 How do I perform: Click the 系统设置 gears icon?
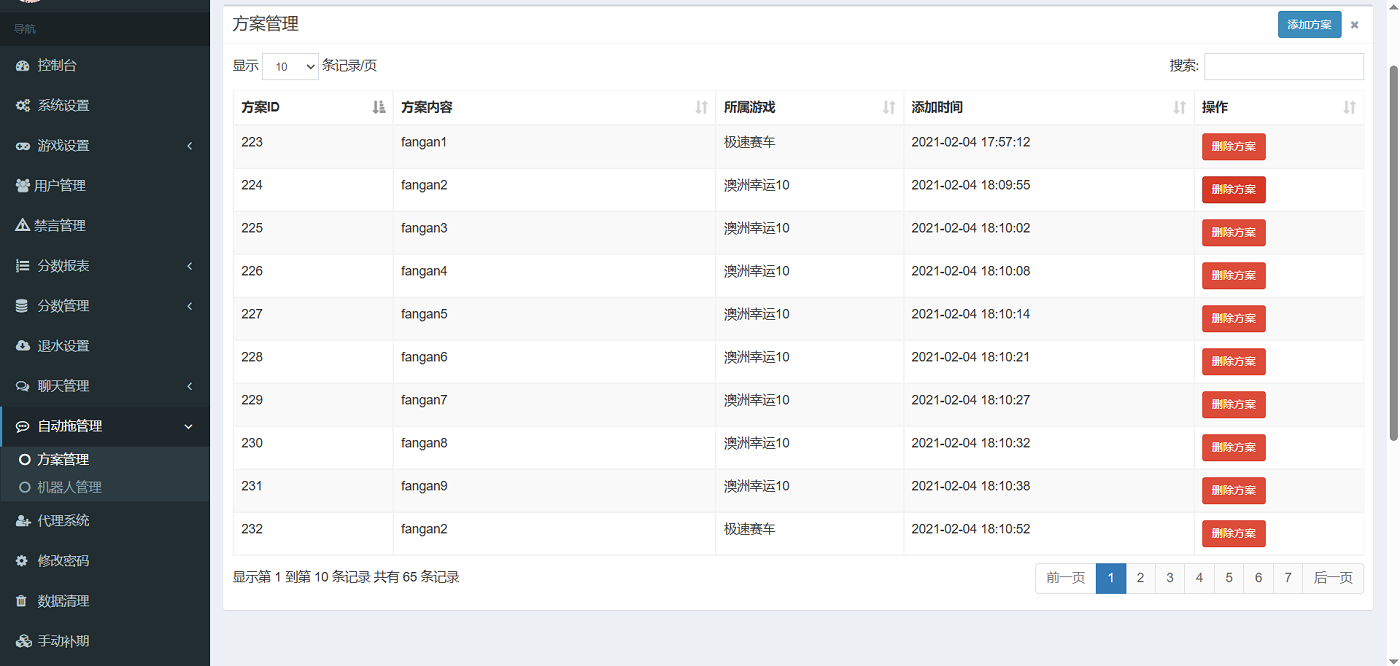(23, 106)
